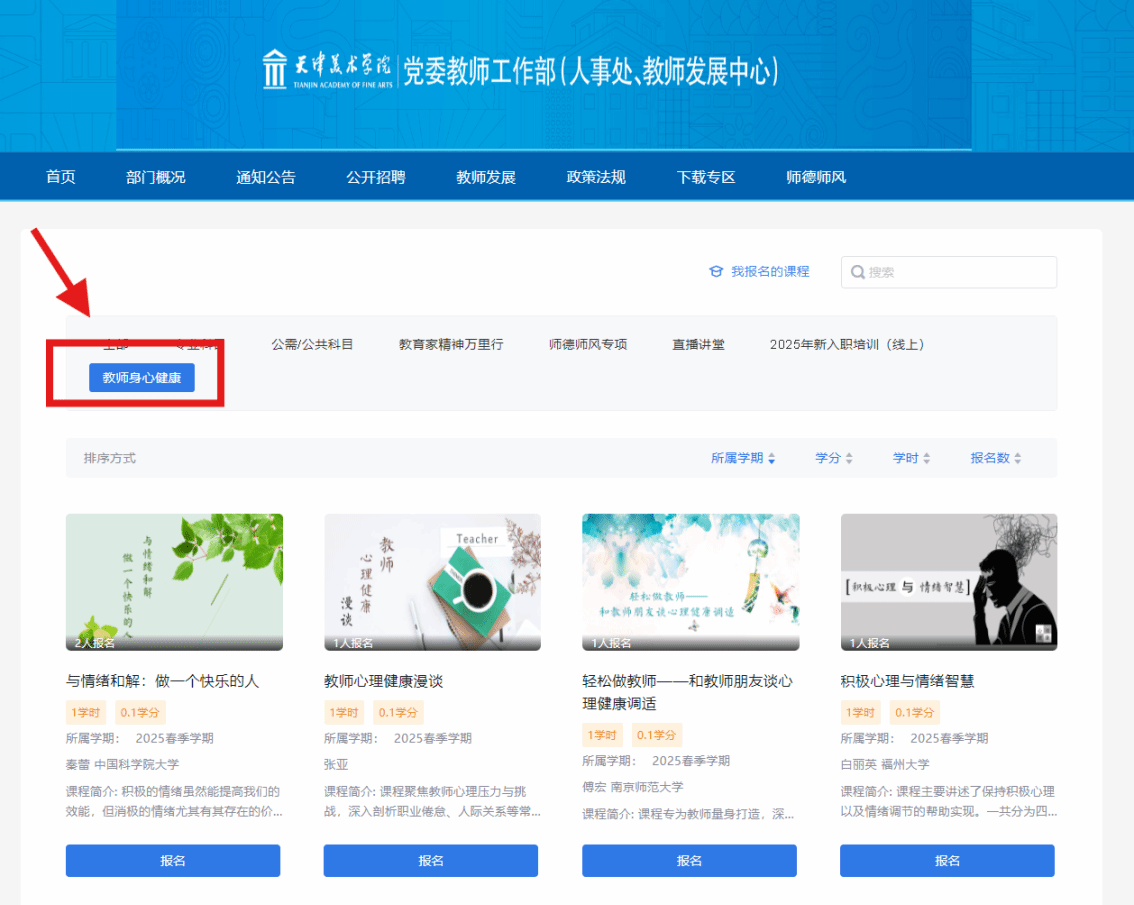Click the Tianjin Academy of Fine Arts logo
The height and width of the screenshot is (905, 1134).
(x=328, y=70)
